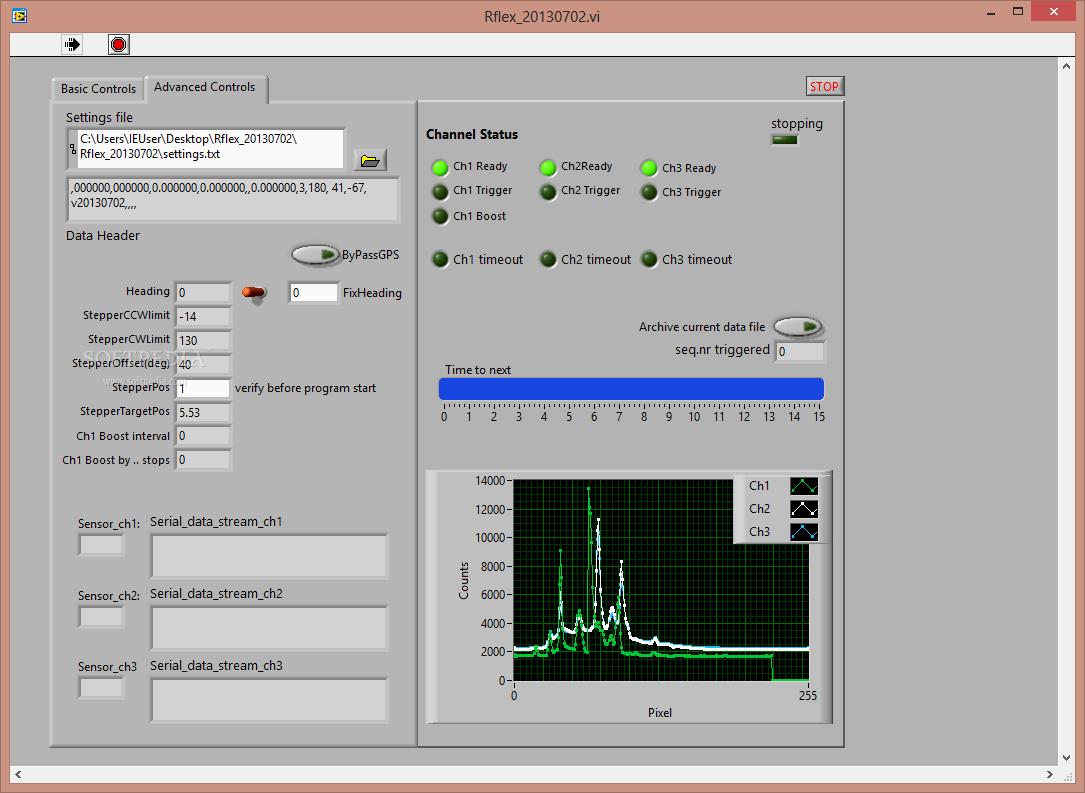Viewport: 1085px width, 793px height.
Task: Click the StepperCCWlimit field
Action: pos(203,316)
